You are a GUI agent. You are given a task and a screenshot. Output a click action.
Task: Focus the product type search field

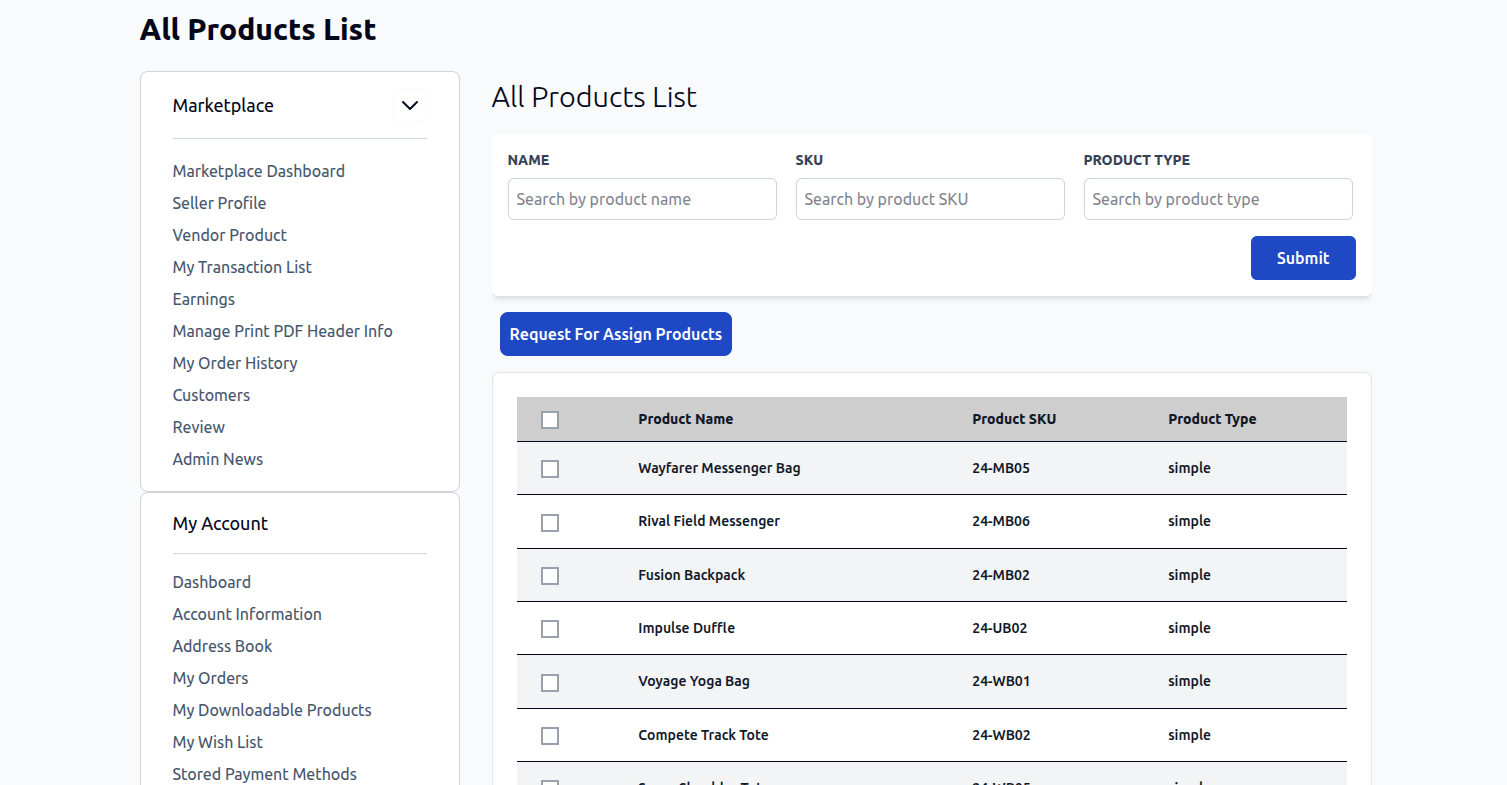[1218, 199]
